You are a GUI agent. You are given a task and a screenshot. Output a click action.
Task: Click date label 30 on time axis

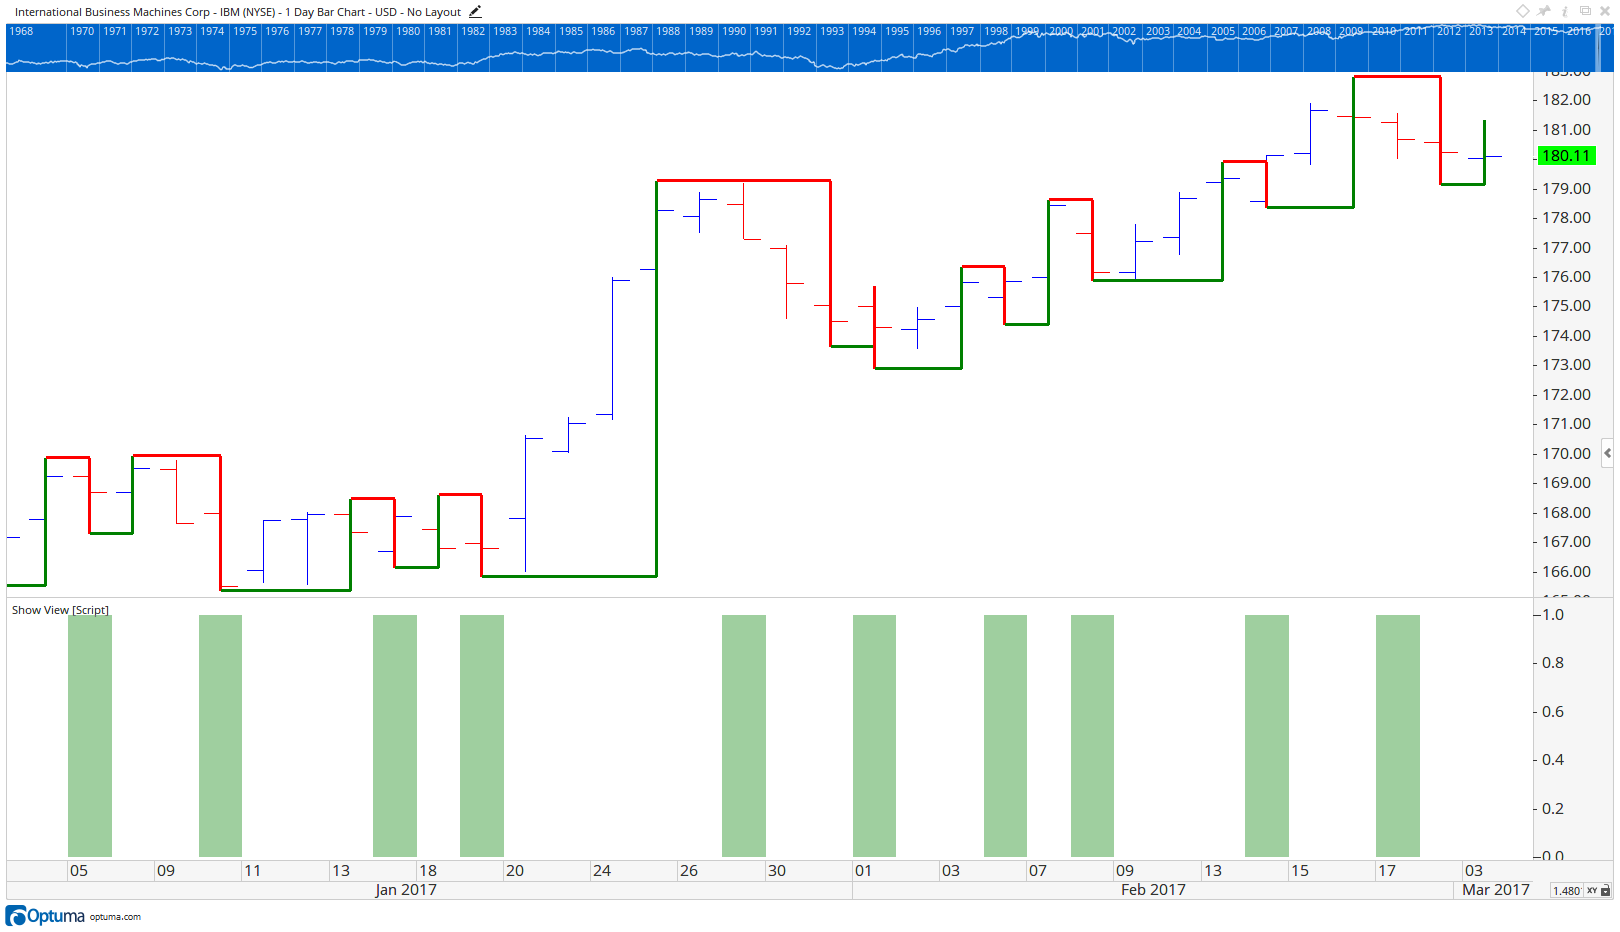[x=777, y=871]
